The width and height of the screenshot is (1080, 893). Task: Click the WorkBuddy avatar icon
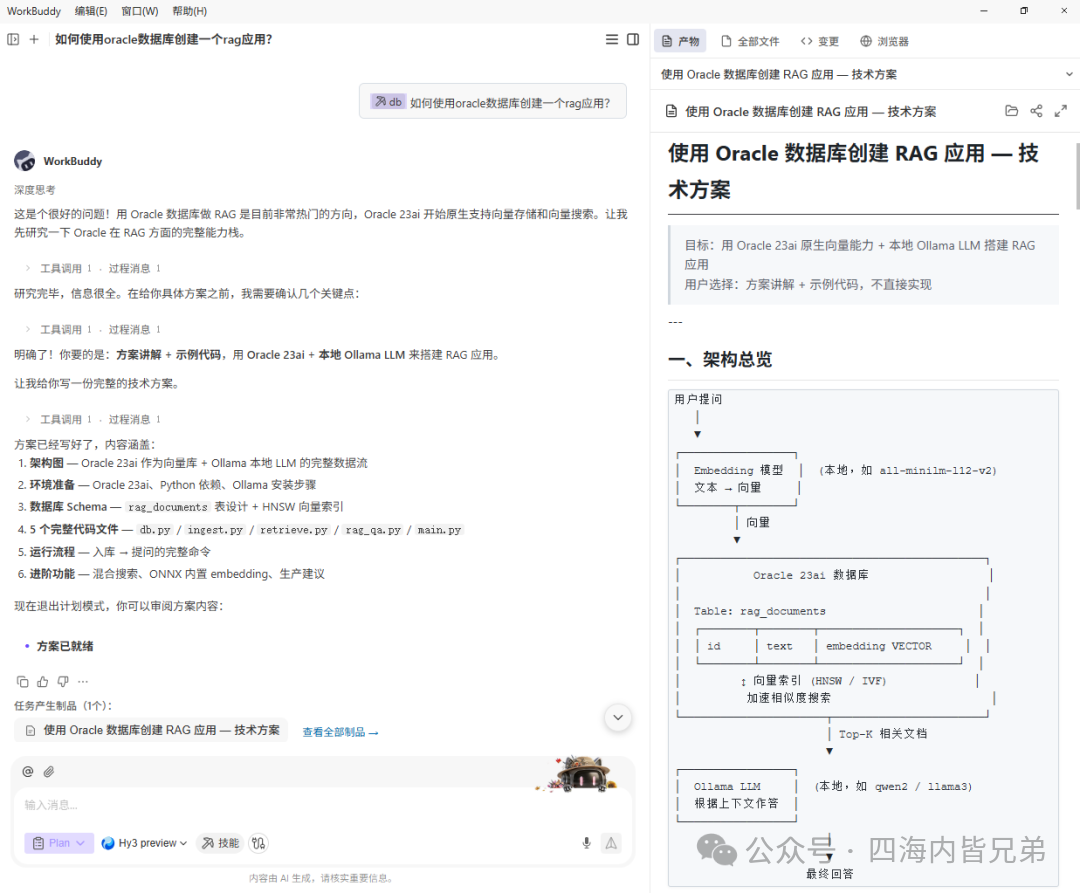pos(25,160)
